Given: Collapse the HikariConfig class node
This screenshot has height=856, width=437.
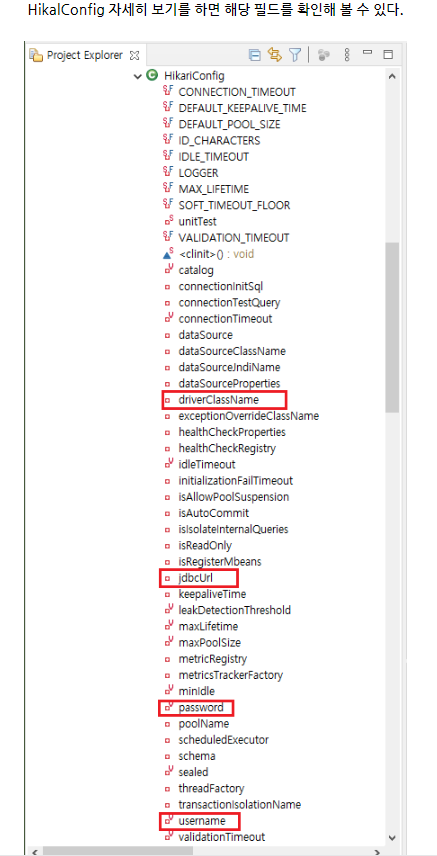Looking at the screenshot, I should (138, 76).
